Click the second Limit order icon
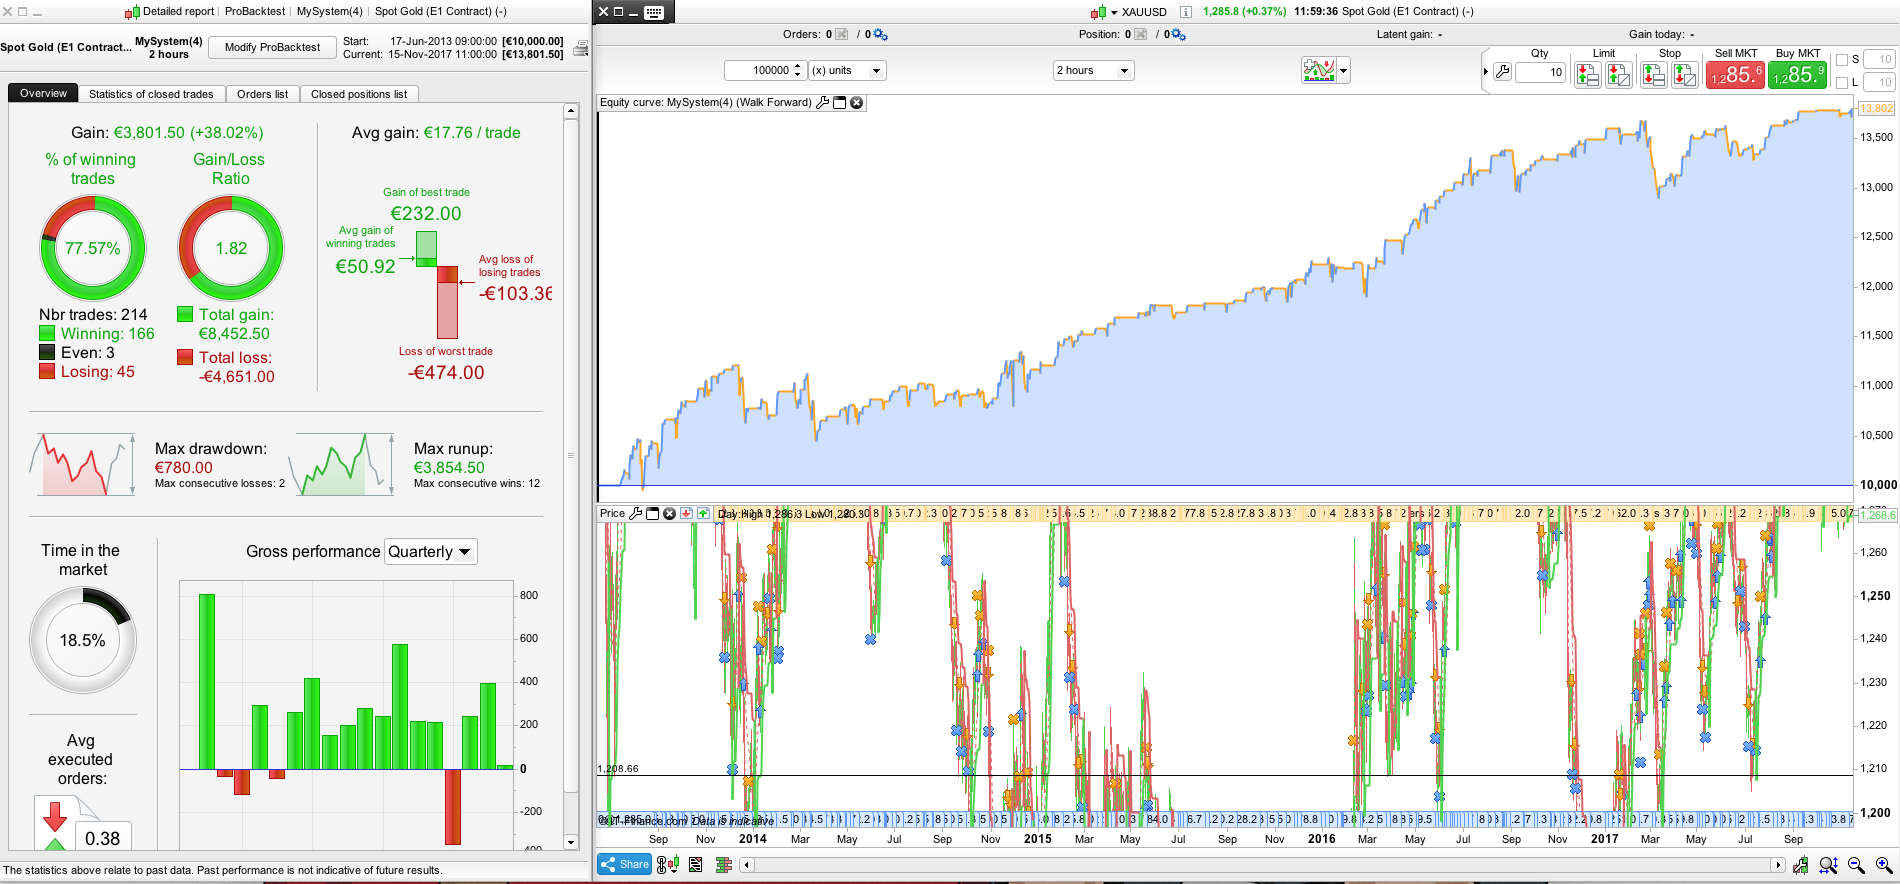 [x=1619, y=74]
